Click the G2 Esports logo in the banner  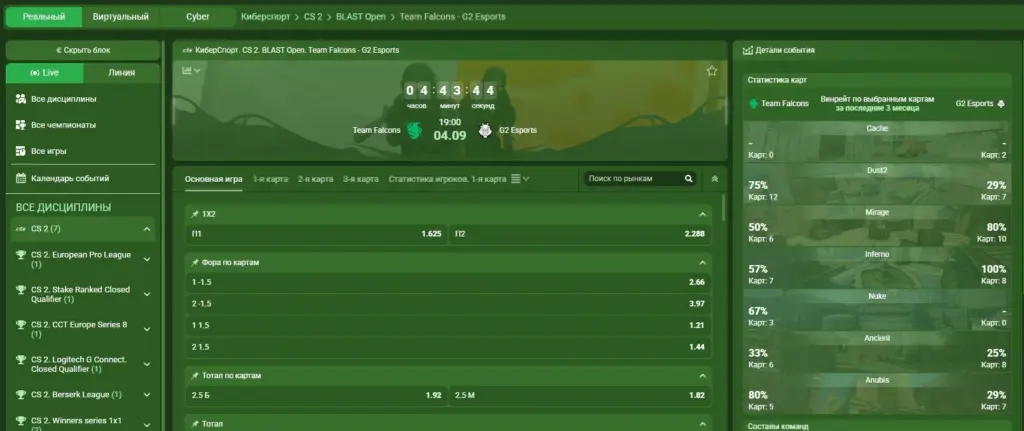coord(485,131)
